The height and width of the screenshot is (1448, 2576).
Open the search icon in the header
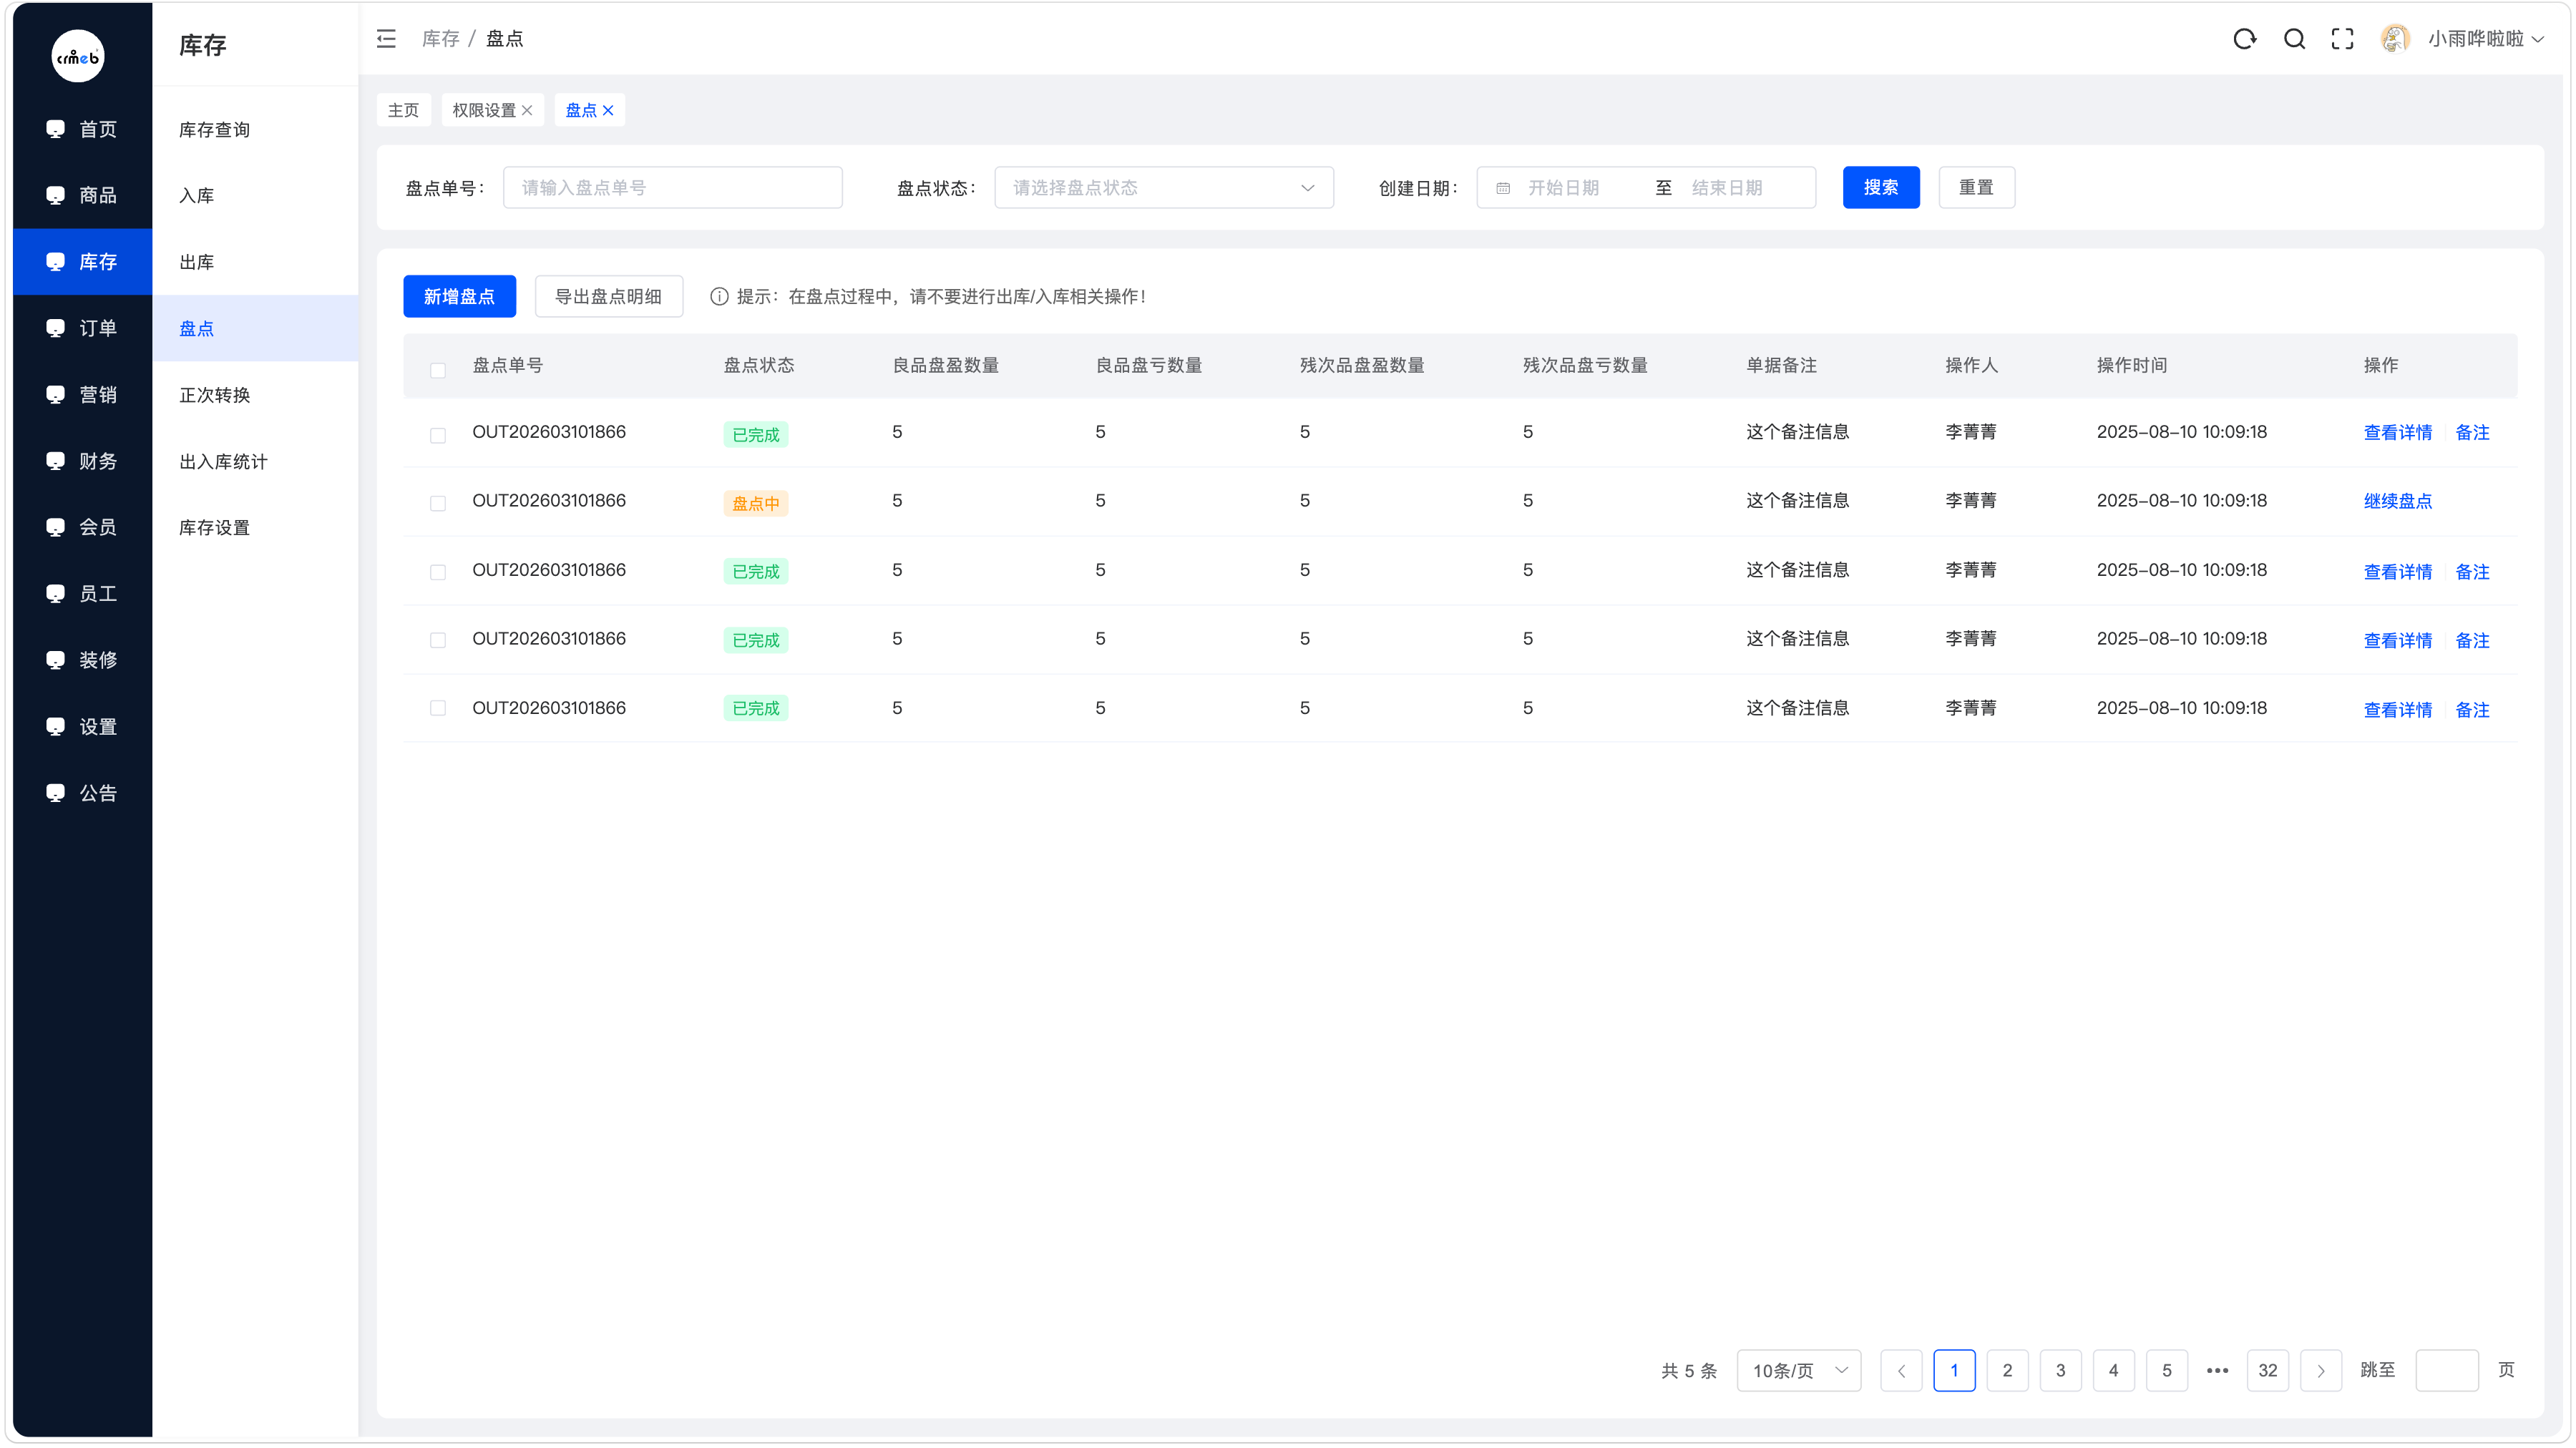pos(2295,39)
